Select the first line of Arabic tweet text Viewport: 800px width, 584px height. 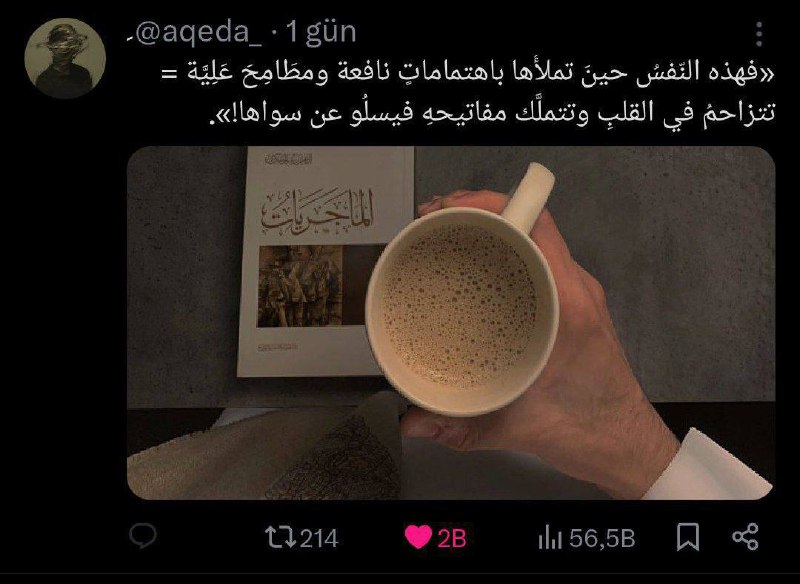click(468, 73)
